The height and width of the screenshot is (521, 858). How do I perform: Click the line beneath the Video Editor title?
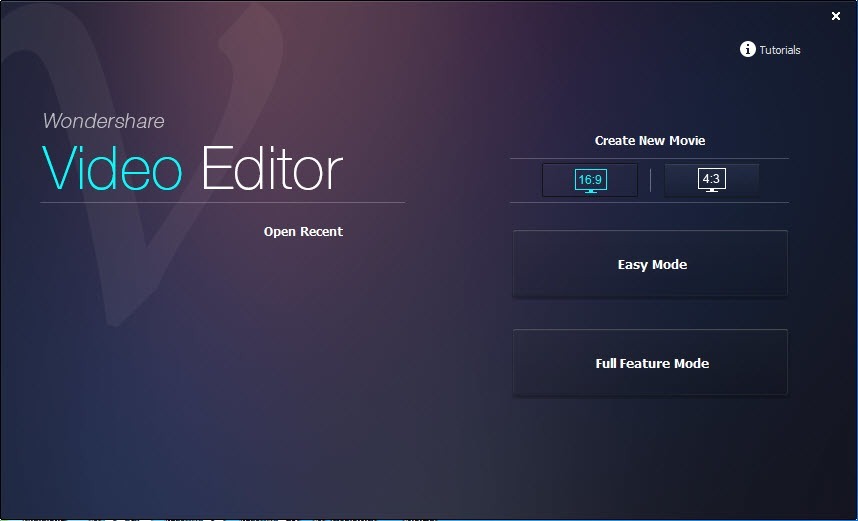point(222,203)
